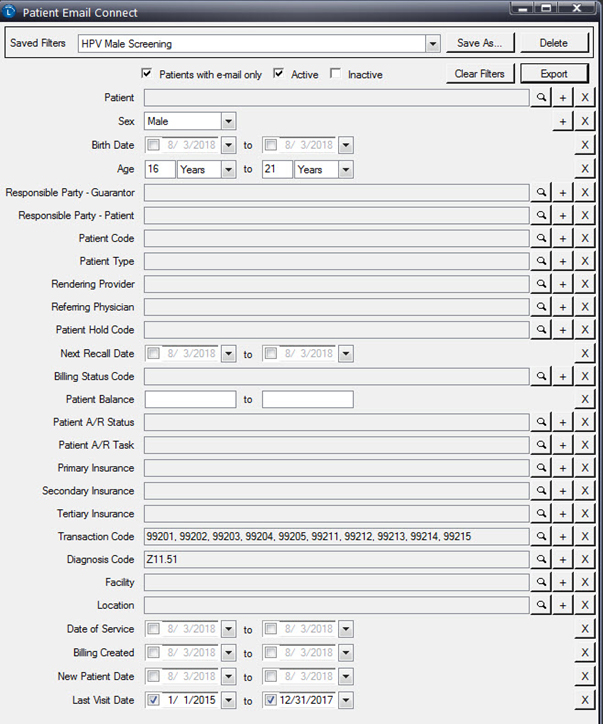603x724 pixels.
Task: Add Location with plus button
Action: [562, 605]
